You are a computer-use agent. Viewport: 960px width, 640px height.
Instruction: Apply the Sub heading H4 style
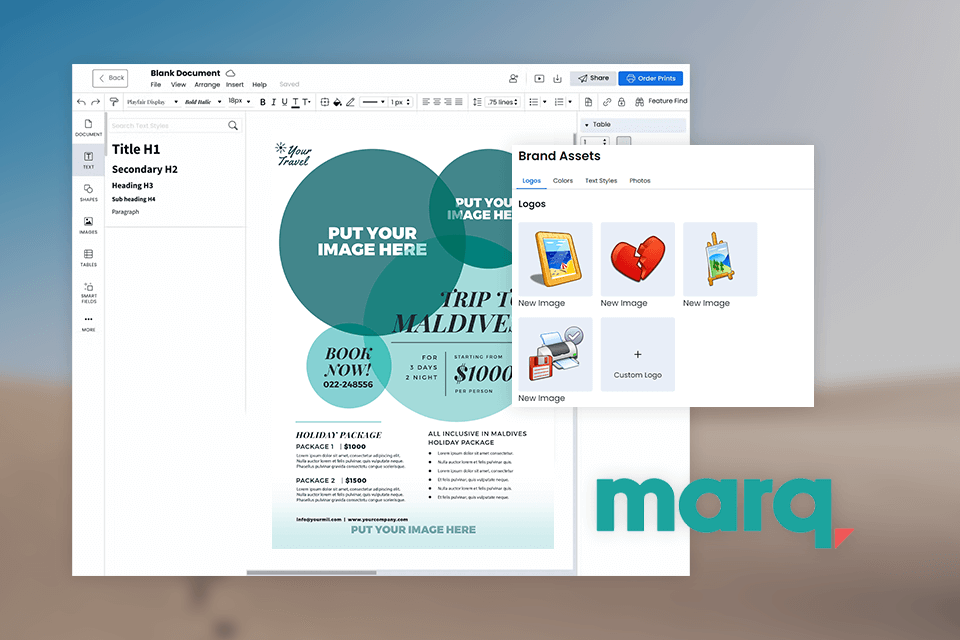133,199
